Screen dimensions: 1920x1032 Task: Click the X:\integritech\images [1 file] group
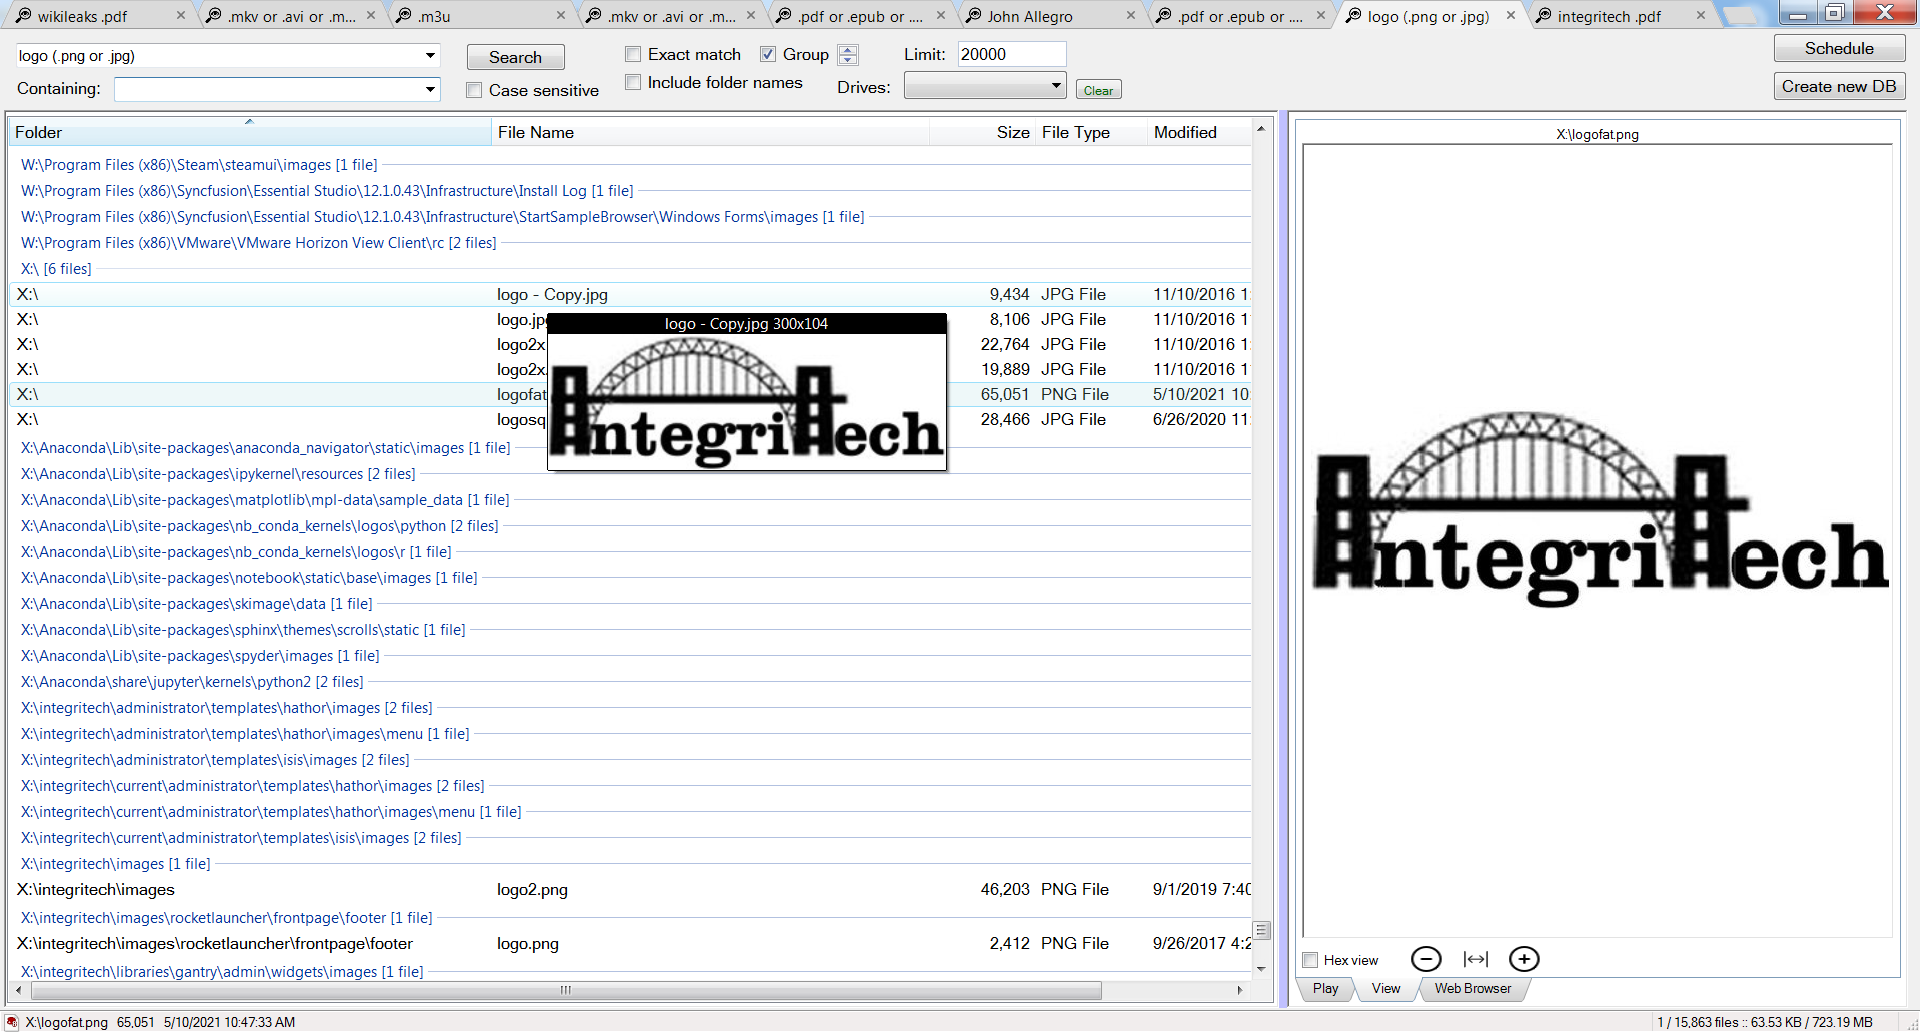(115, 864)
